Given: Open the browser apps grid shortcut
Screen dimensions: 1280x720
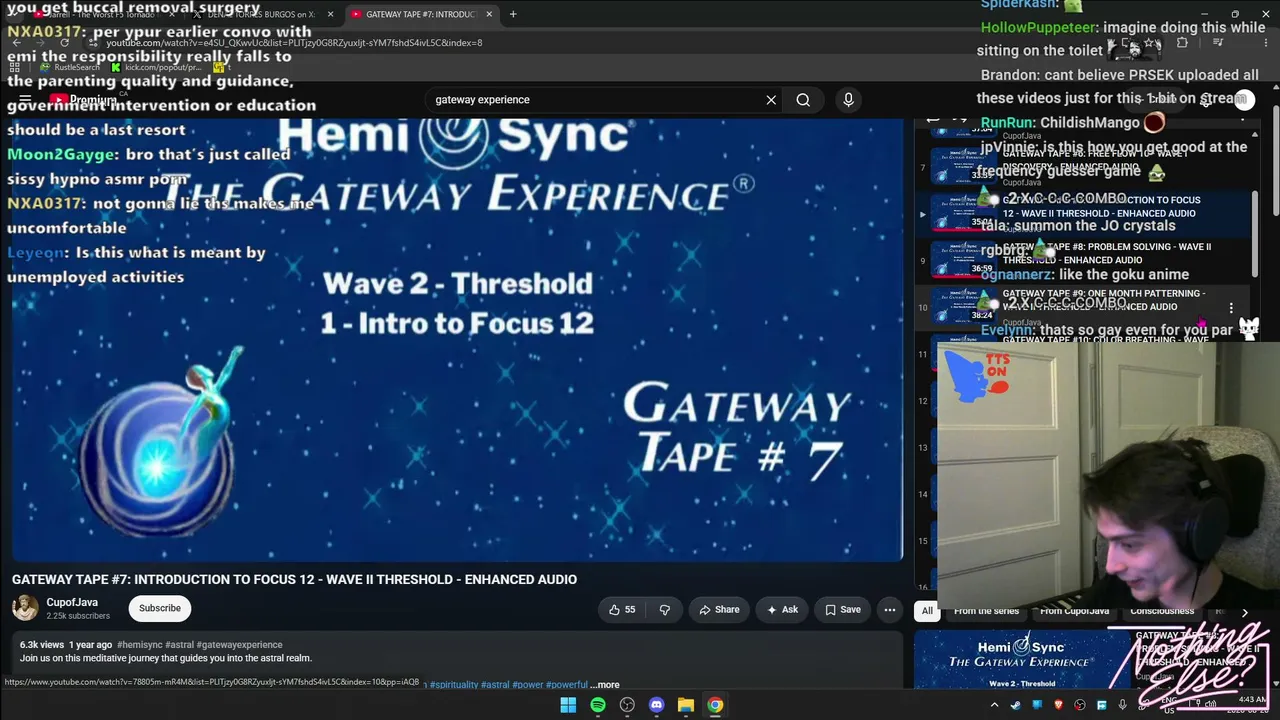Looking at the screenshot, I should coord(15,67).
